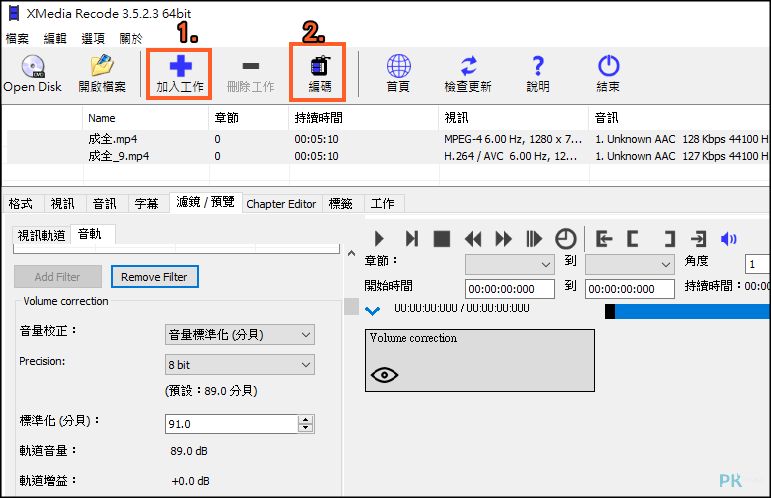The height and width of the screenshot is (498, 771).
Task: Click the Name column header
Action: click(x=146, y=118)
